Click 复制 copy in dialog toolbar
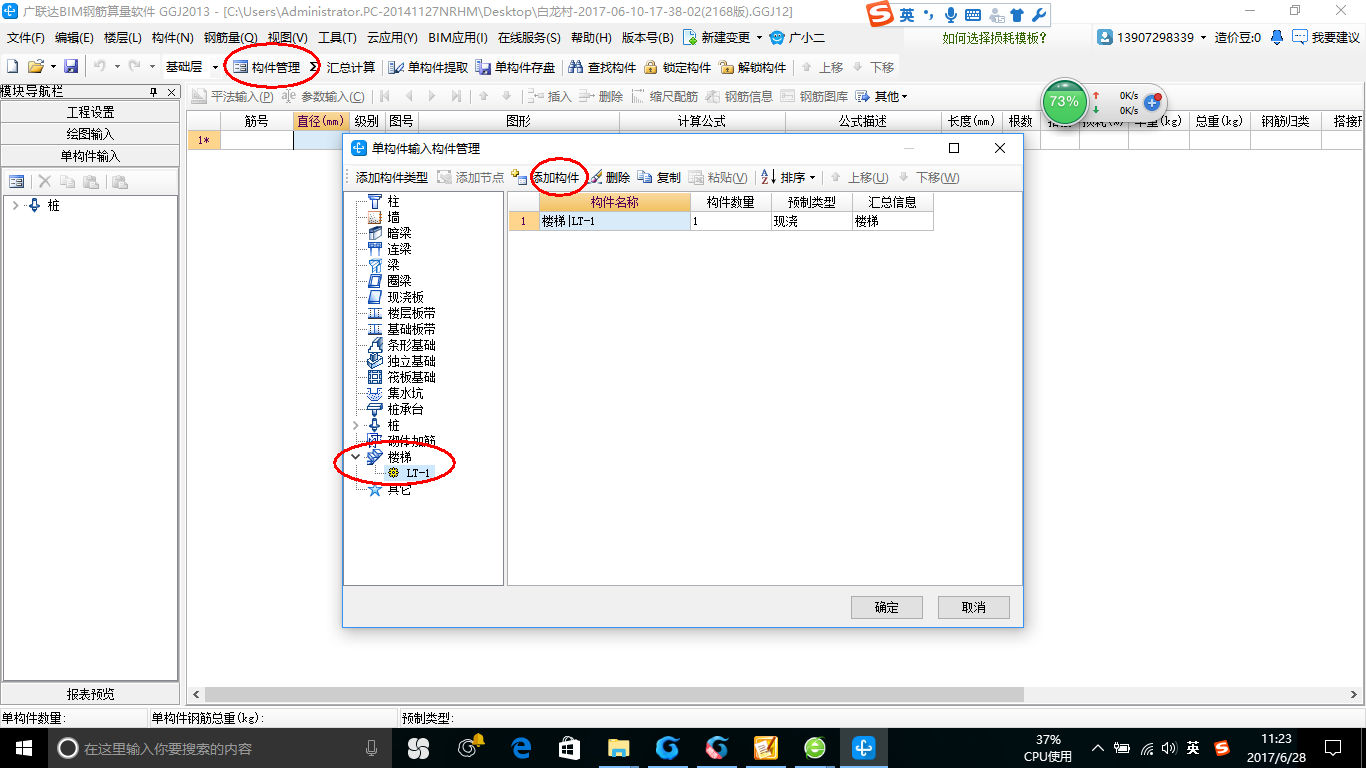This screenshot has height=768, width=1366. [660, 177]
